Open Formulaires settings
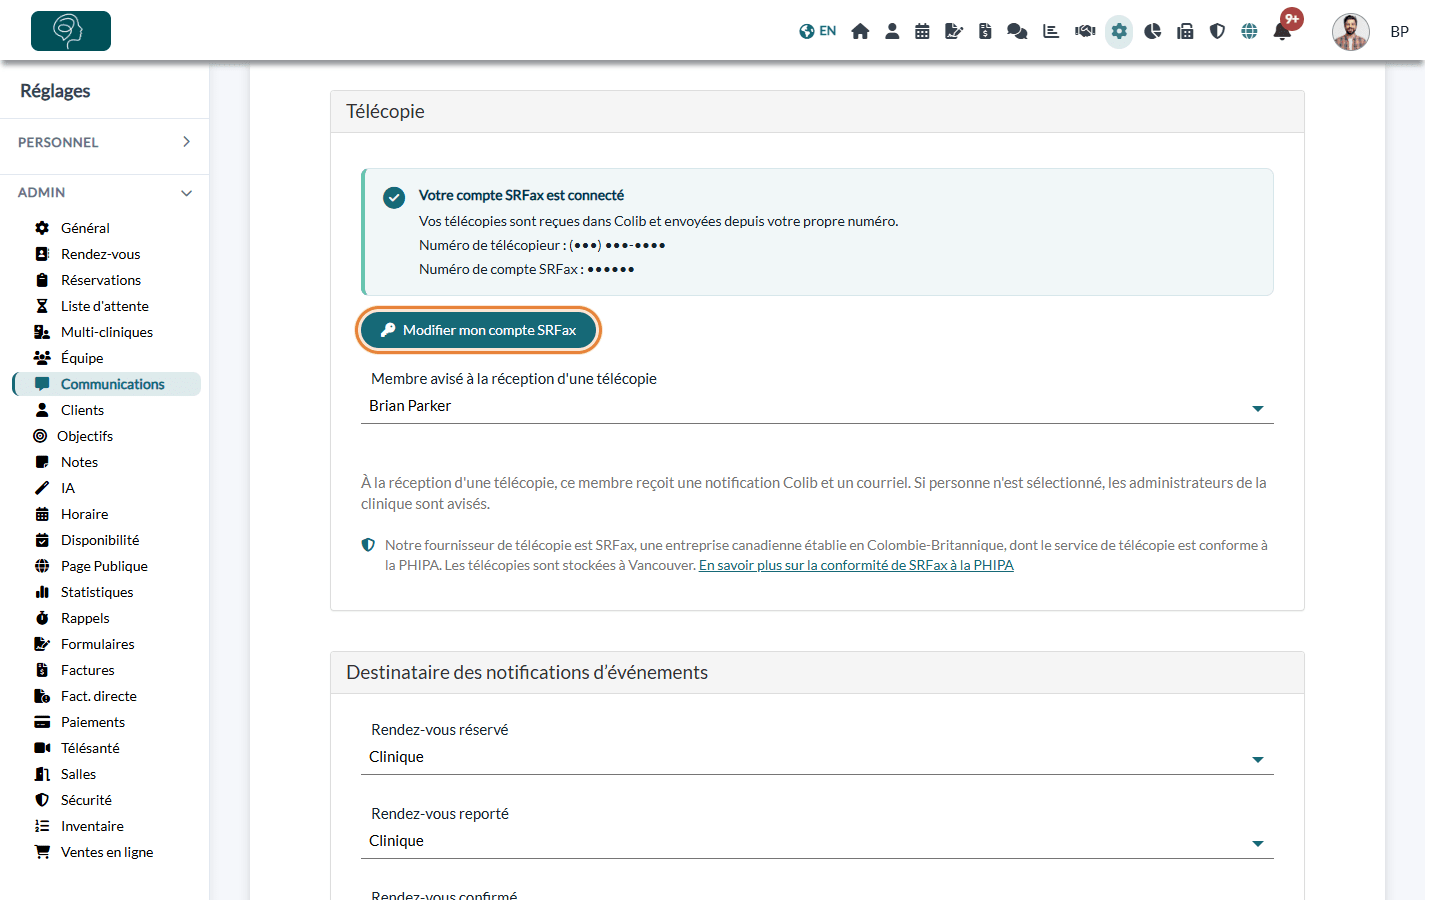This screenshot has width=1440, height=900. tap(97, 644)
